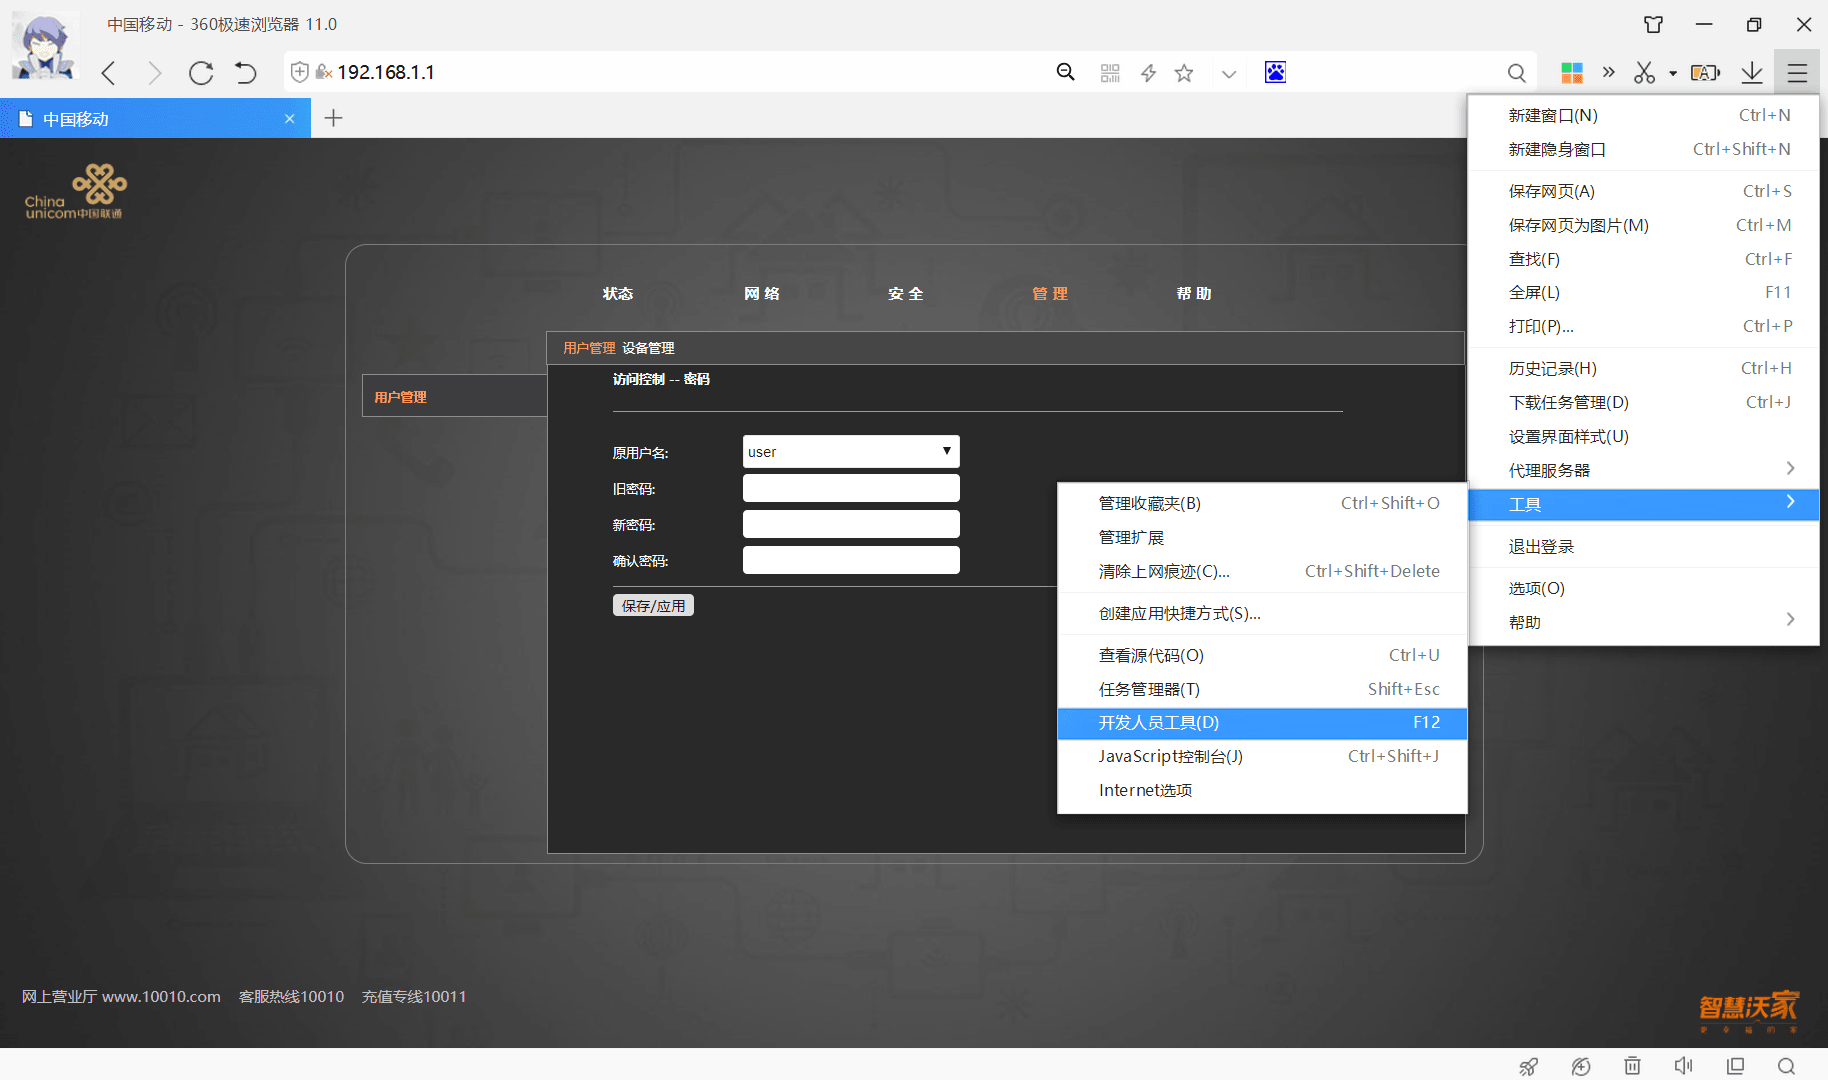Open a new tab with plus button

click(x=334, y=118)
